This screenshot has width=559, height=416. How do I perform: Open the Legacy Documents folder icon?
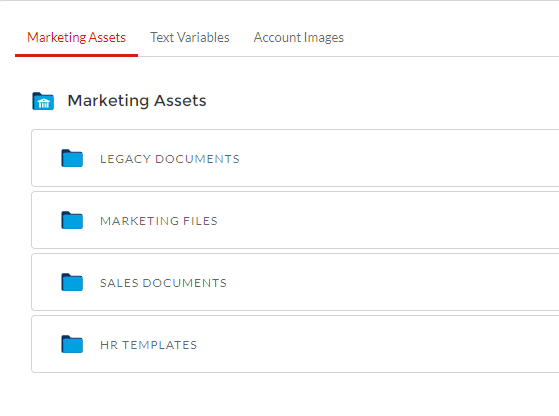(72, 158)
